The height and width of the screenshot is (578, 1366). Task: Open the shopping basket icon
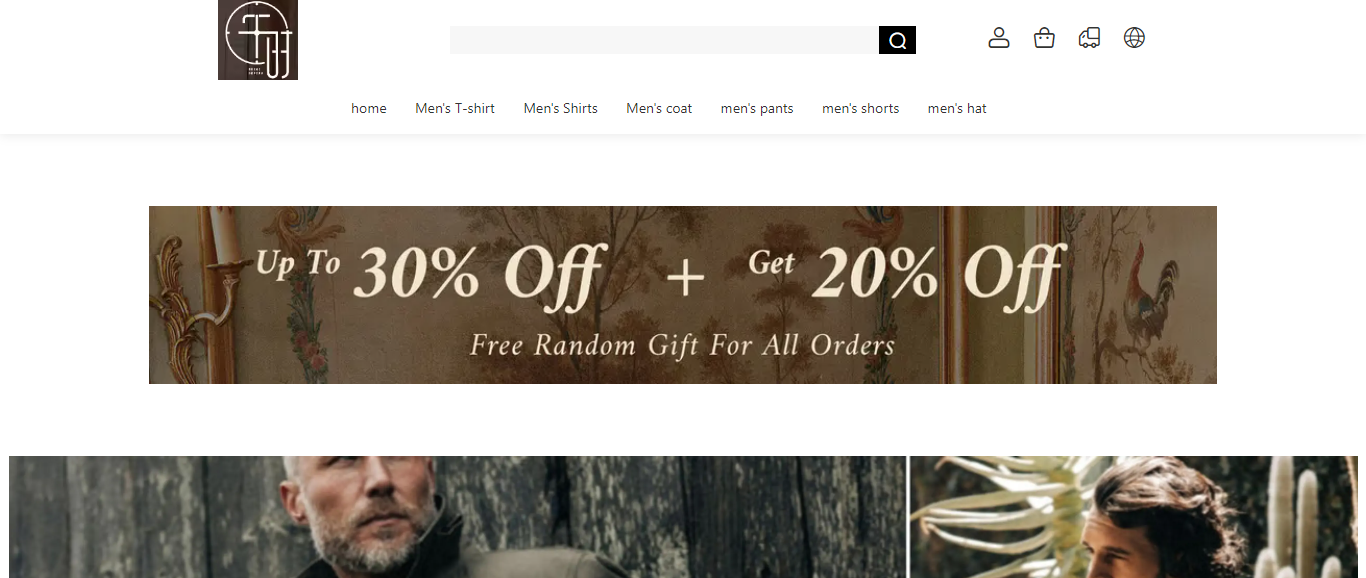click(1044, 38)
